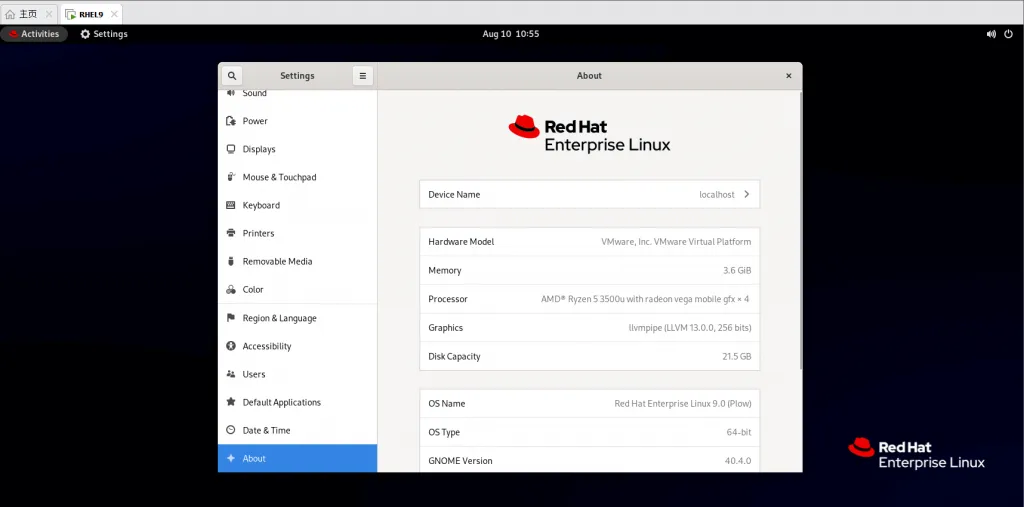Screen dimensions: 1024x507
Task: Open the Settings hamburger menu
Action: 362,76
